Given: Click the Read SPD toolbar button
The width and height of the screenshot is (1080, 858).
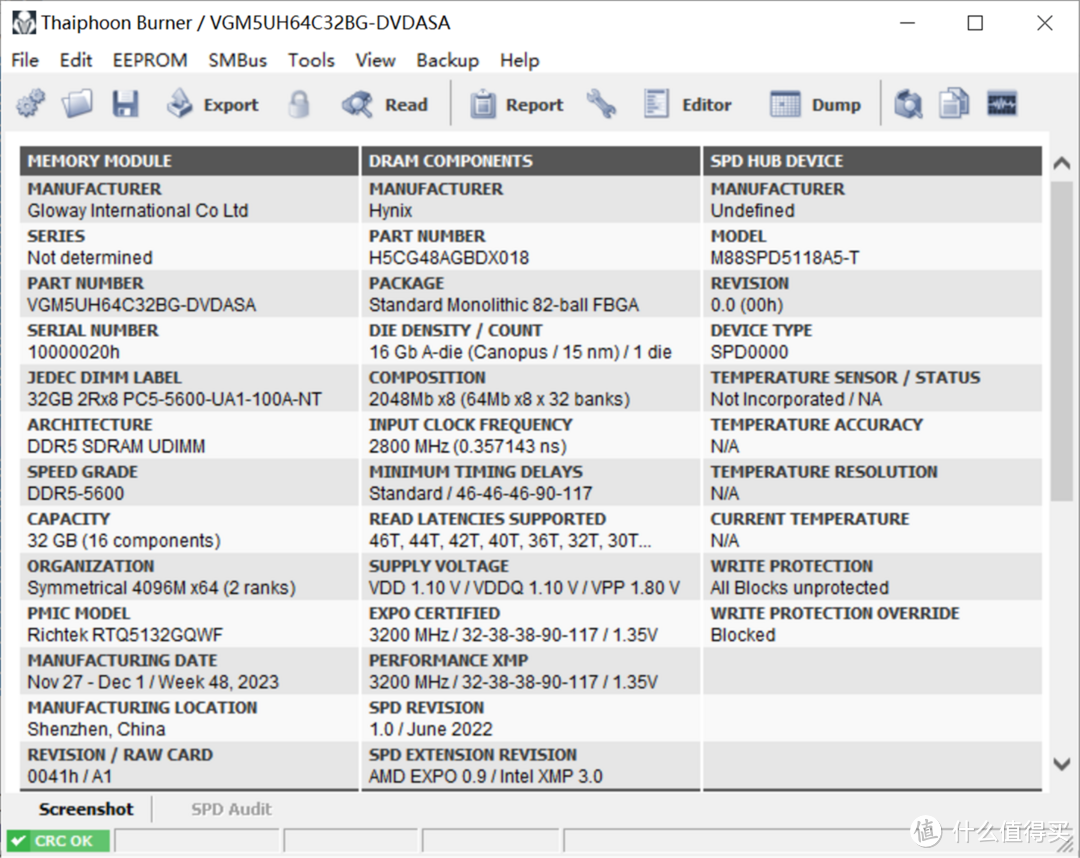Looking at the screenshot, I should [385, 104].
